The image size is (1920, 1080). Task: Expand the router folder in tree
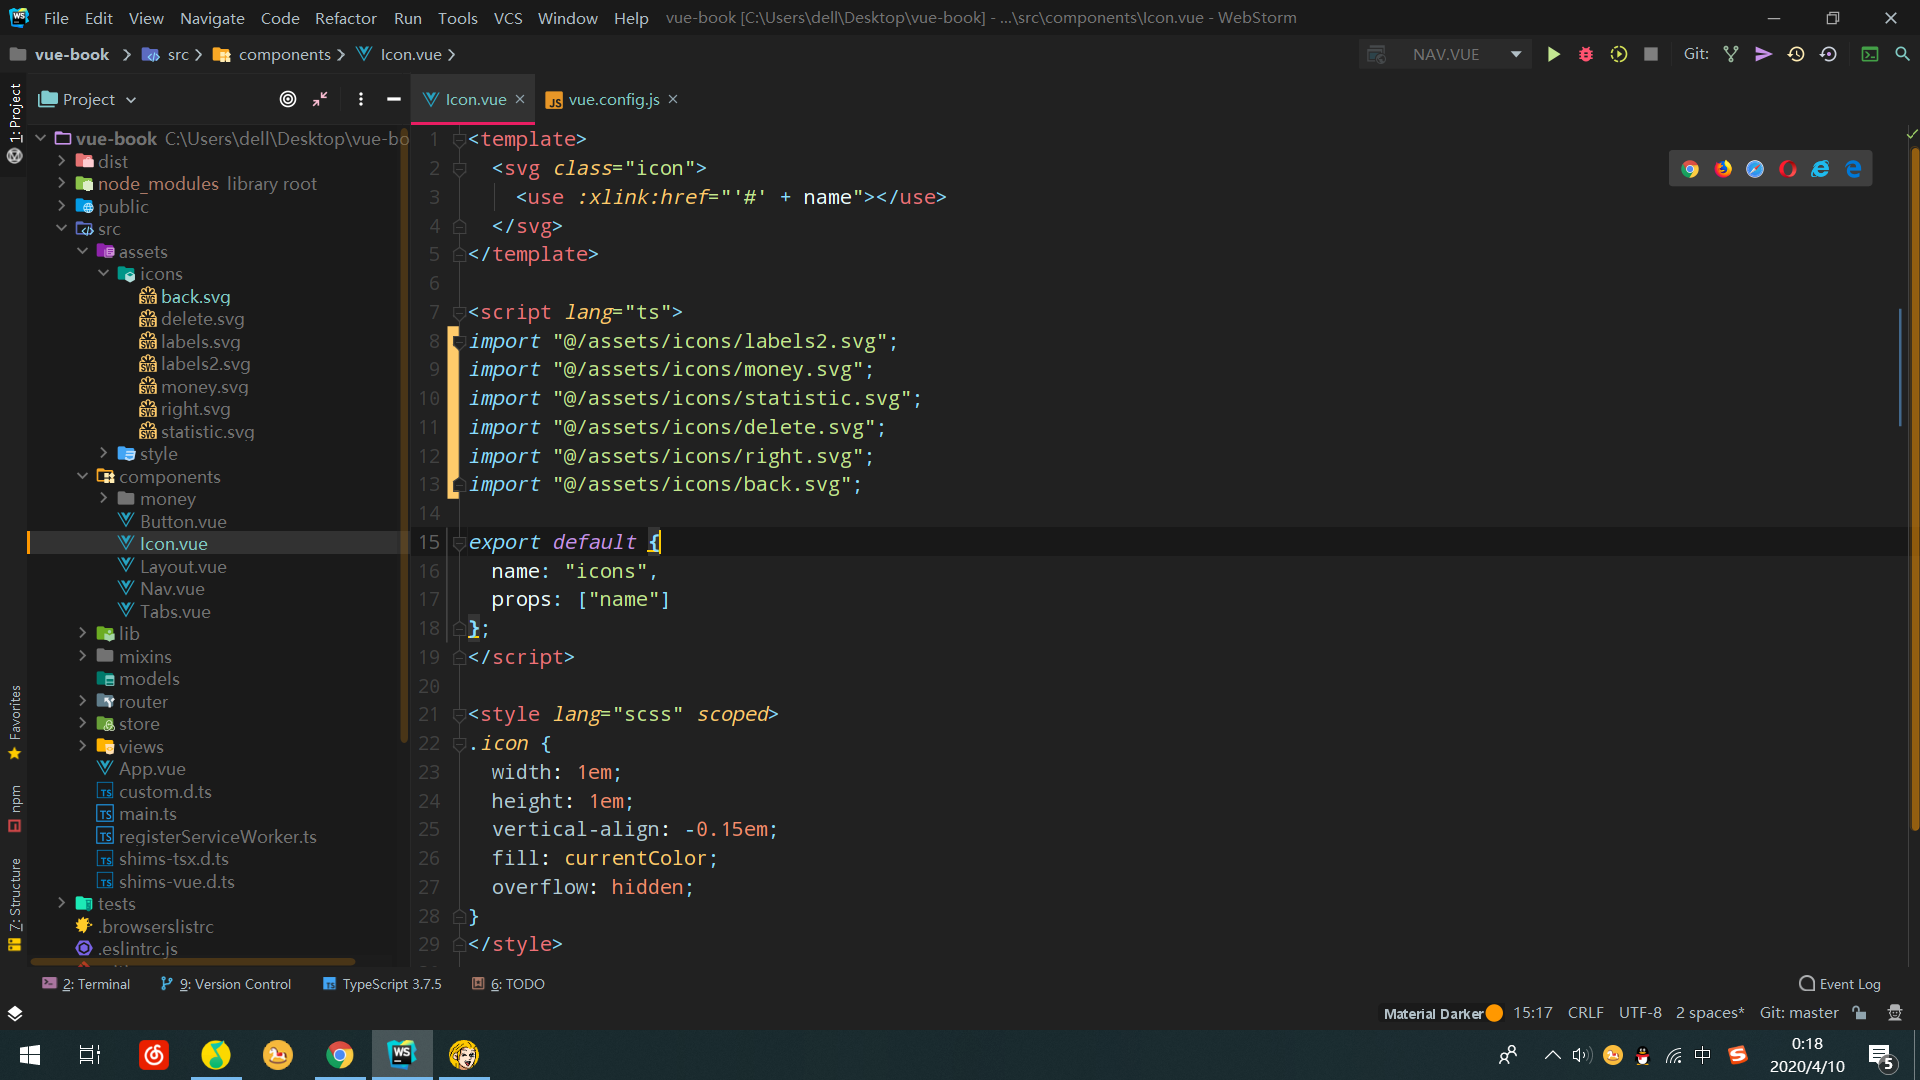(83, 701)
